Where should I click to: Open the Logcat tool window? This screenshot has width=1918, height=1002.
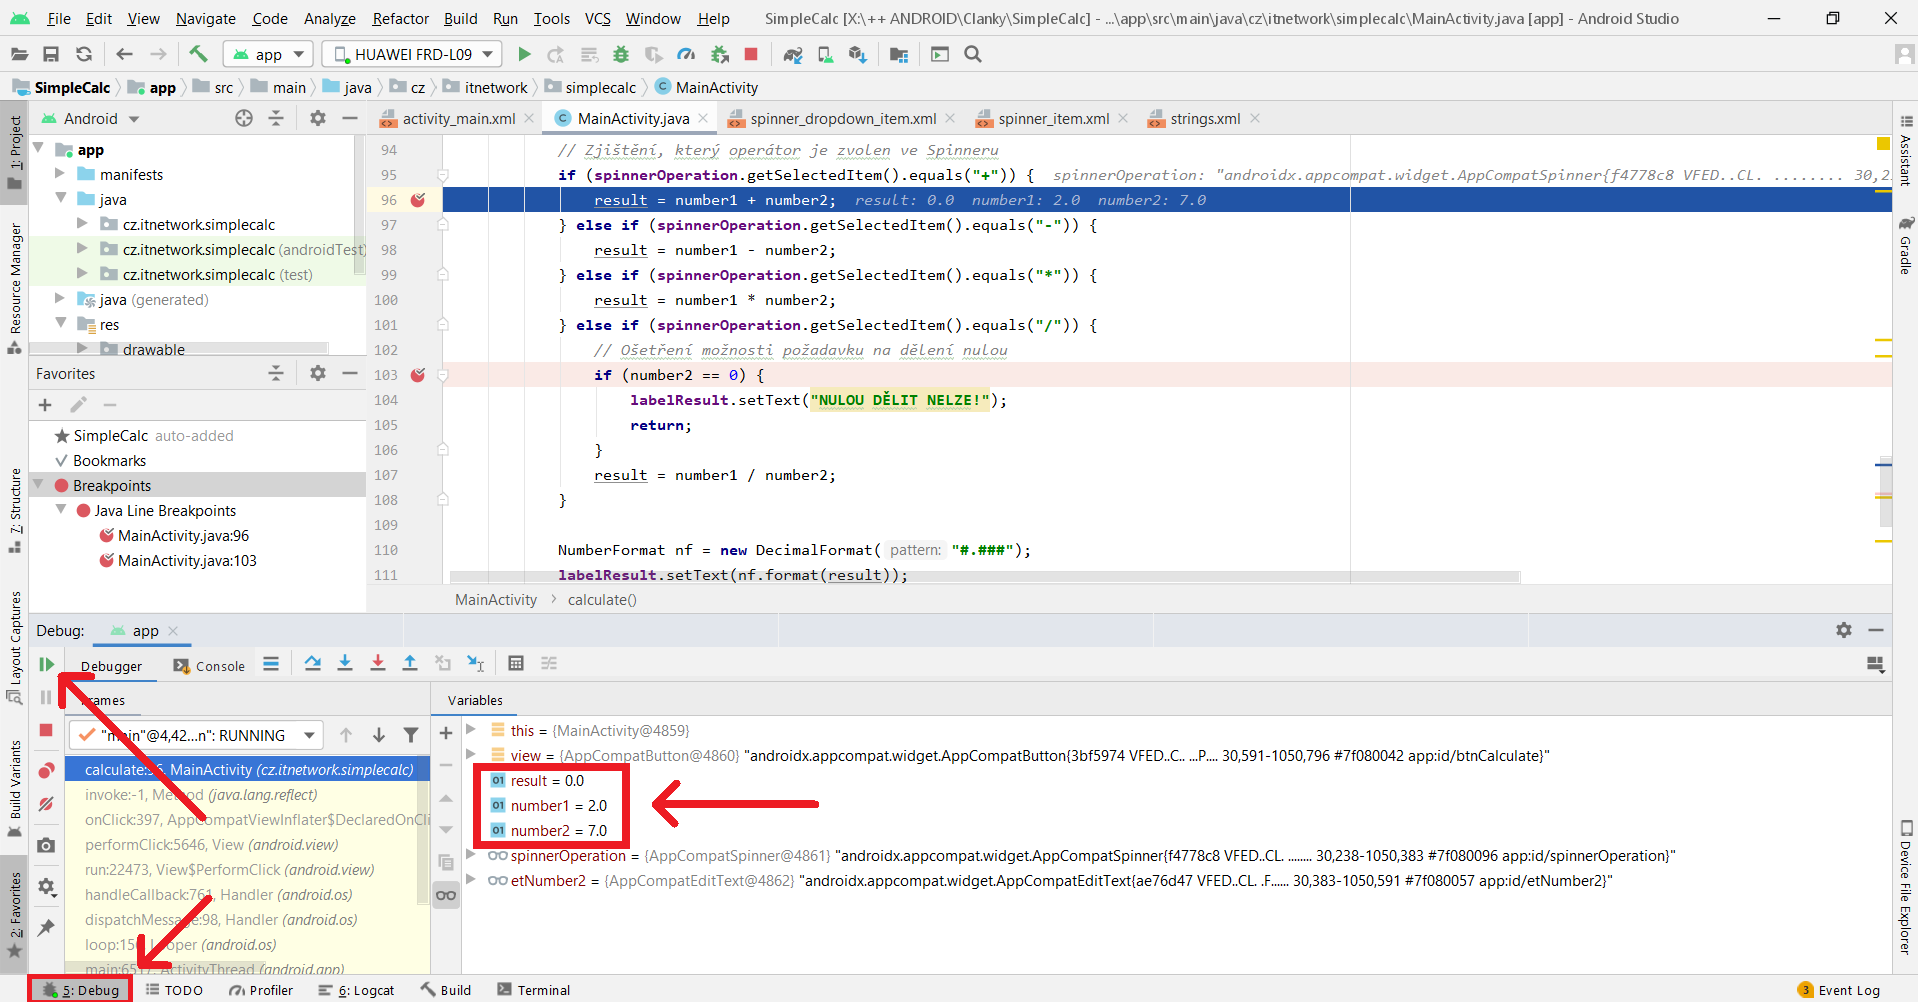pyautogui.click(x=356, y=990)
